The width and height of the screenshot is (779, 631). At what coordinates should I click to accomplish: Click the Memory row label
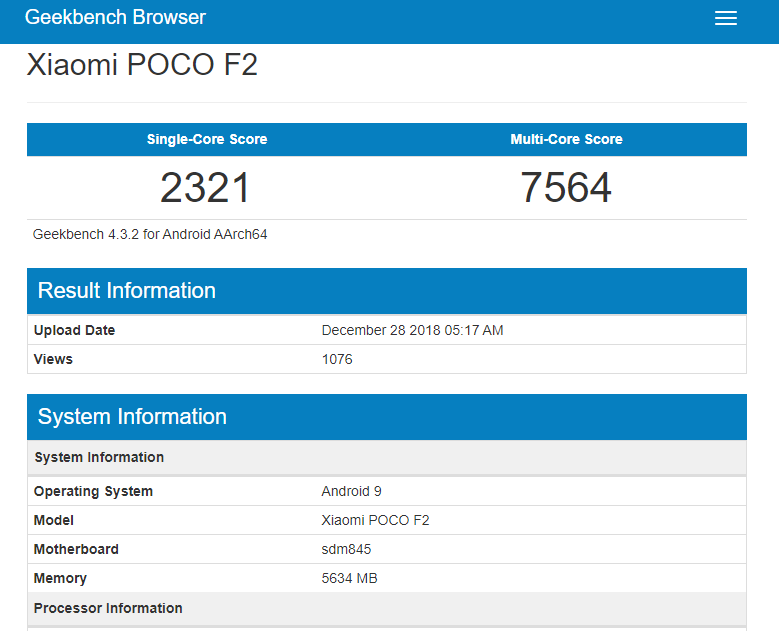pyautogui.click(x=60, y=578)
